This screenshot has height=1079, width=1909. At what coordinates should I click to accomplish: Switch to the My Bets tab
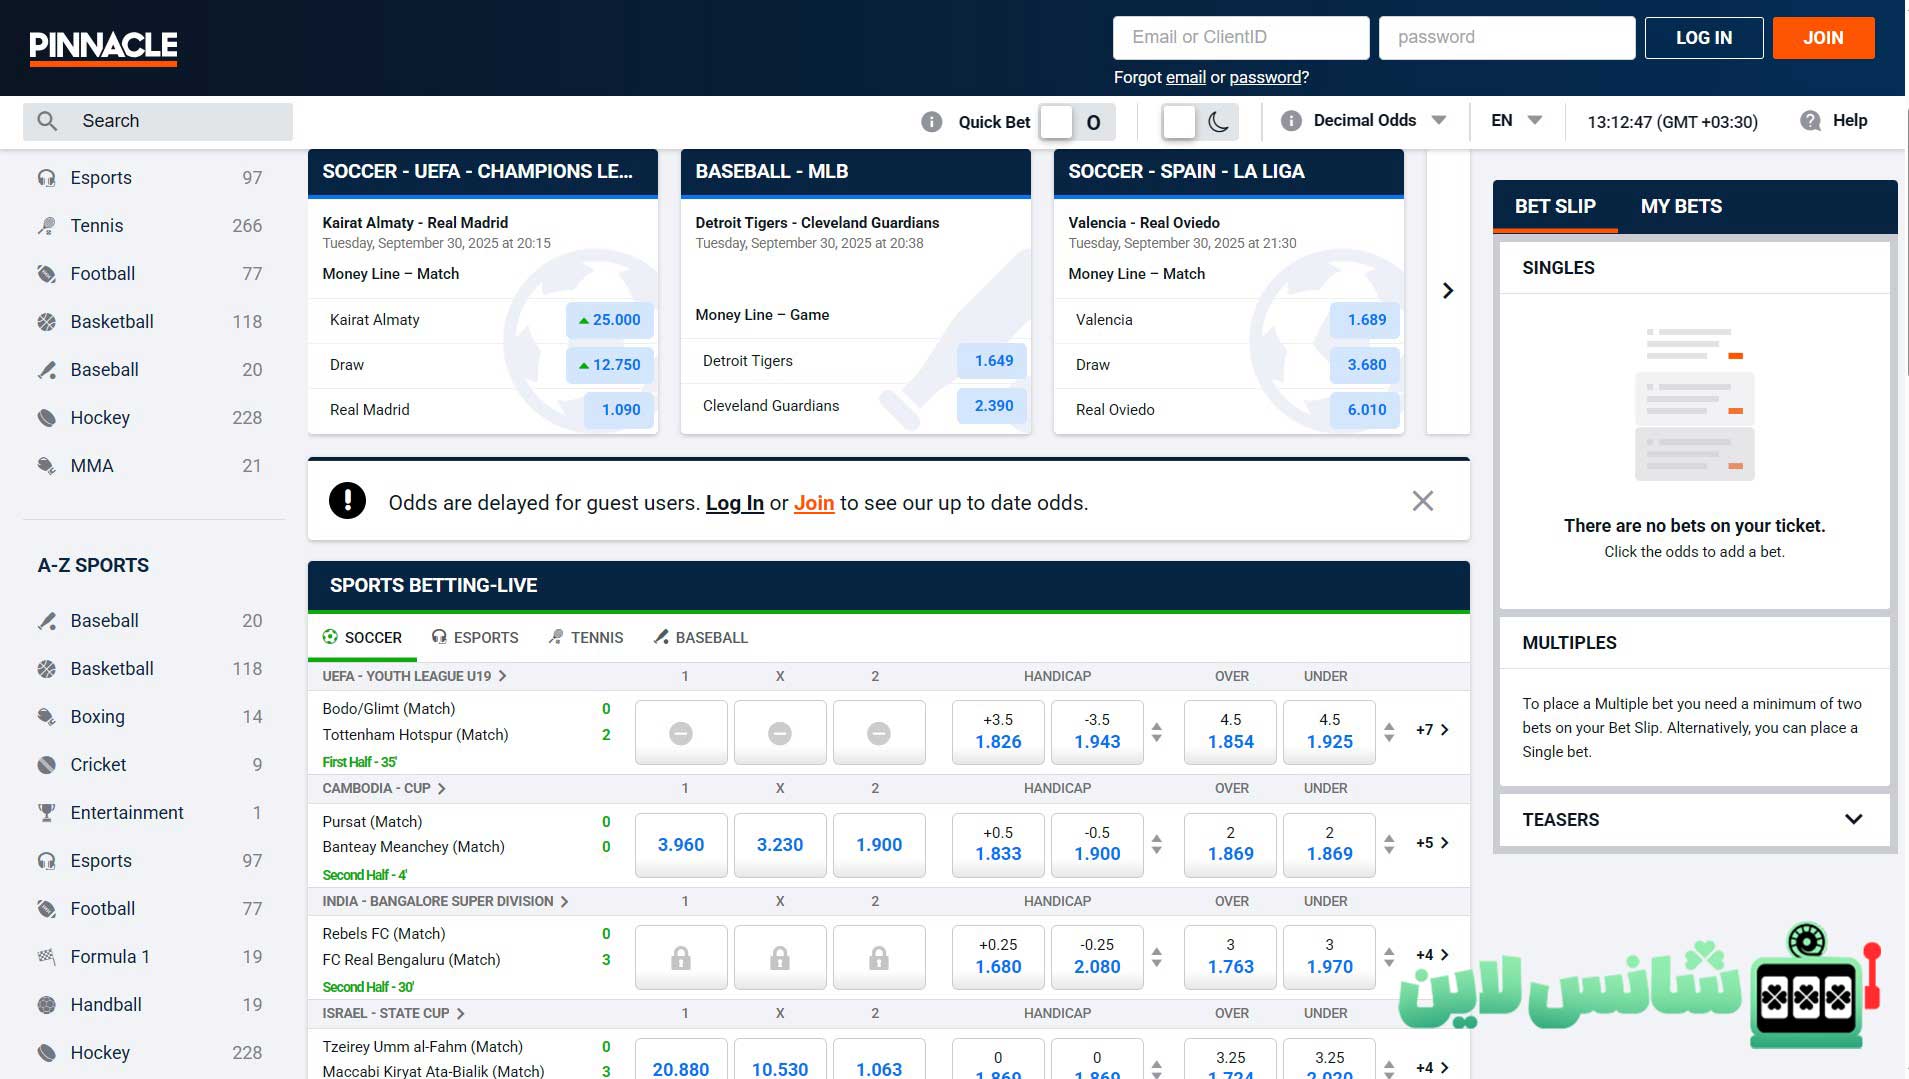[1680, 207]
